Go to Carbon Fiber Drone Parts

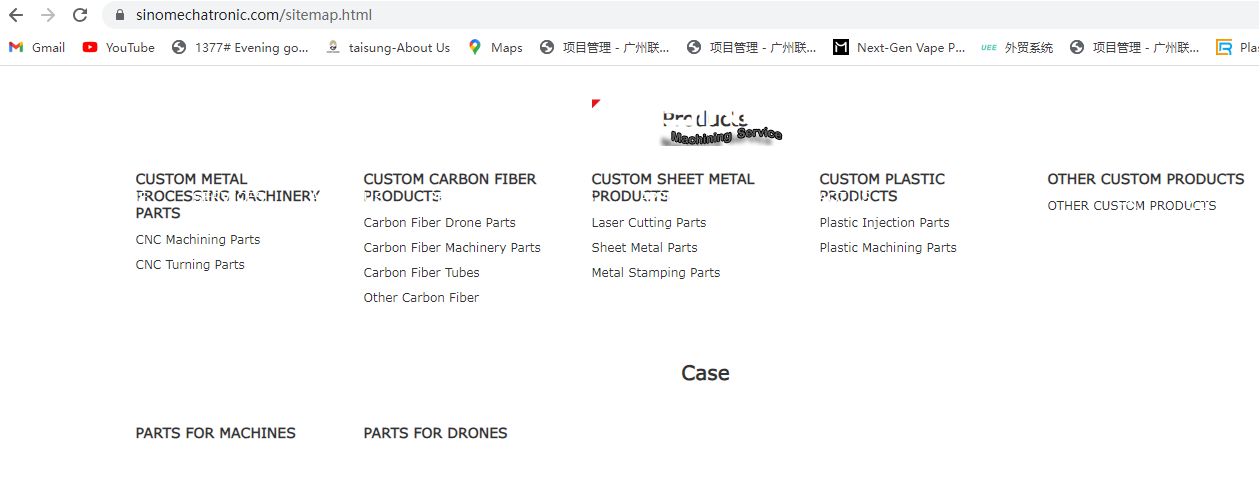[440, 223]
